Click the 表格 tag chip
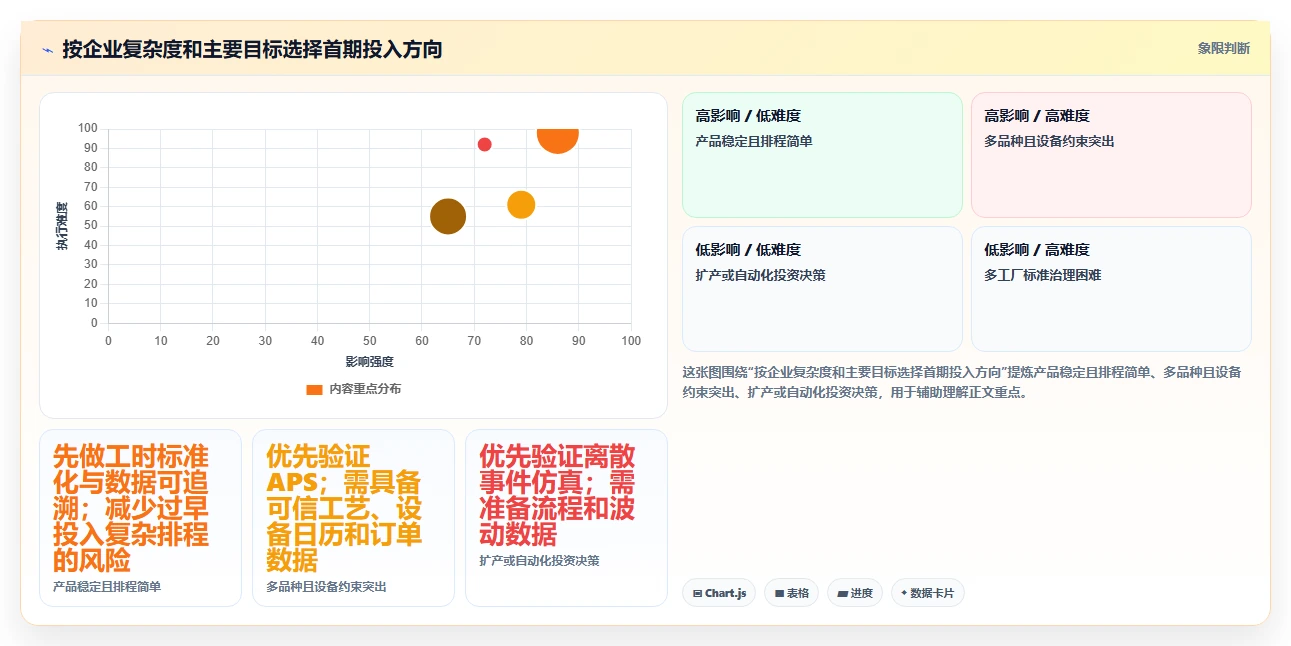 [x=791, y=593]
